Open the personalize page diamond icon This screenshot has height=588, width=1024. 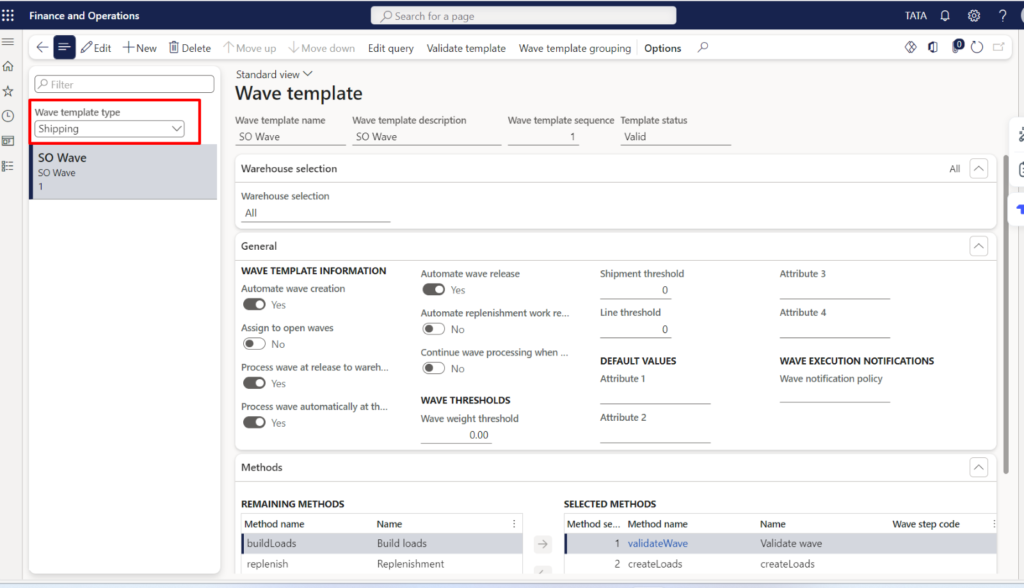[910, 47]
